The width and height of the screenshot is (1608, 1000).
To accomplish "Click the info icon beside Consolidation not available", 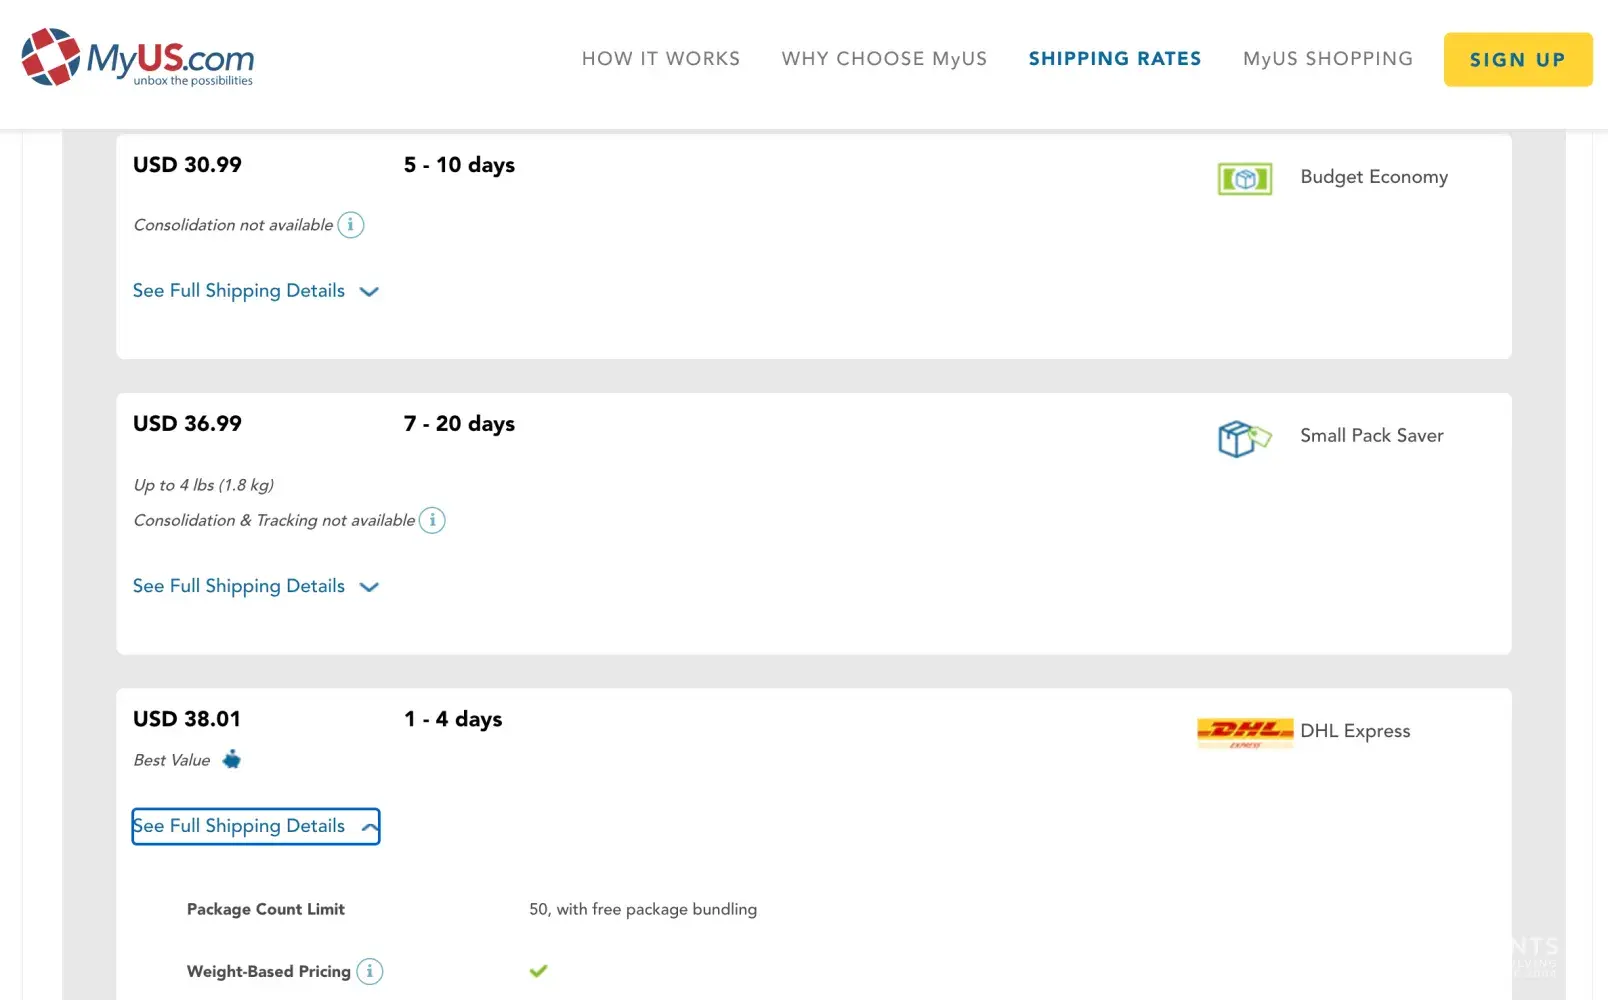I will point(351,225).
